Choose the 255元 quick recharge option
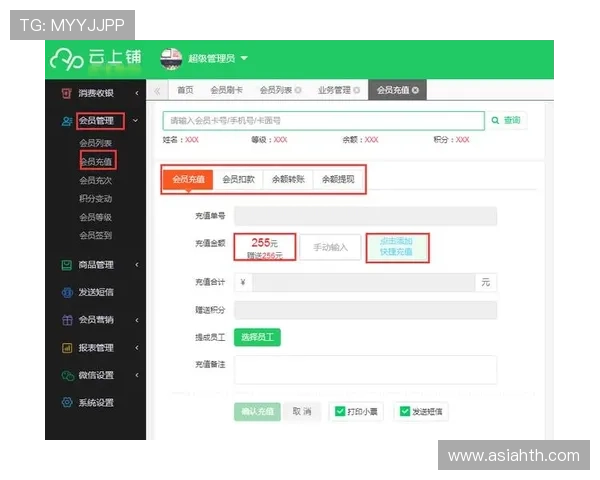 click(x=265, y=247)
